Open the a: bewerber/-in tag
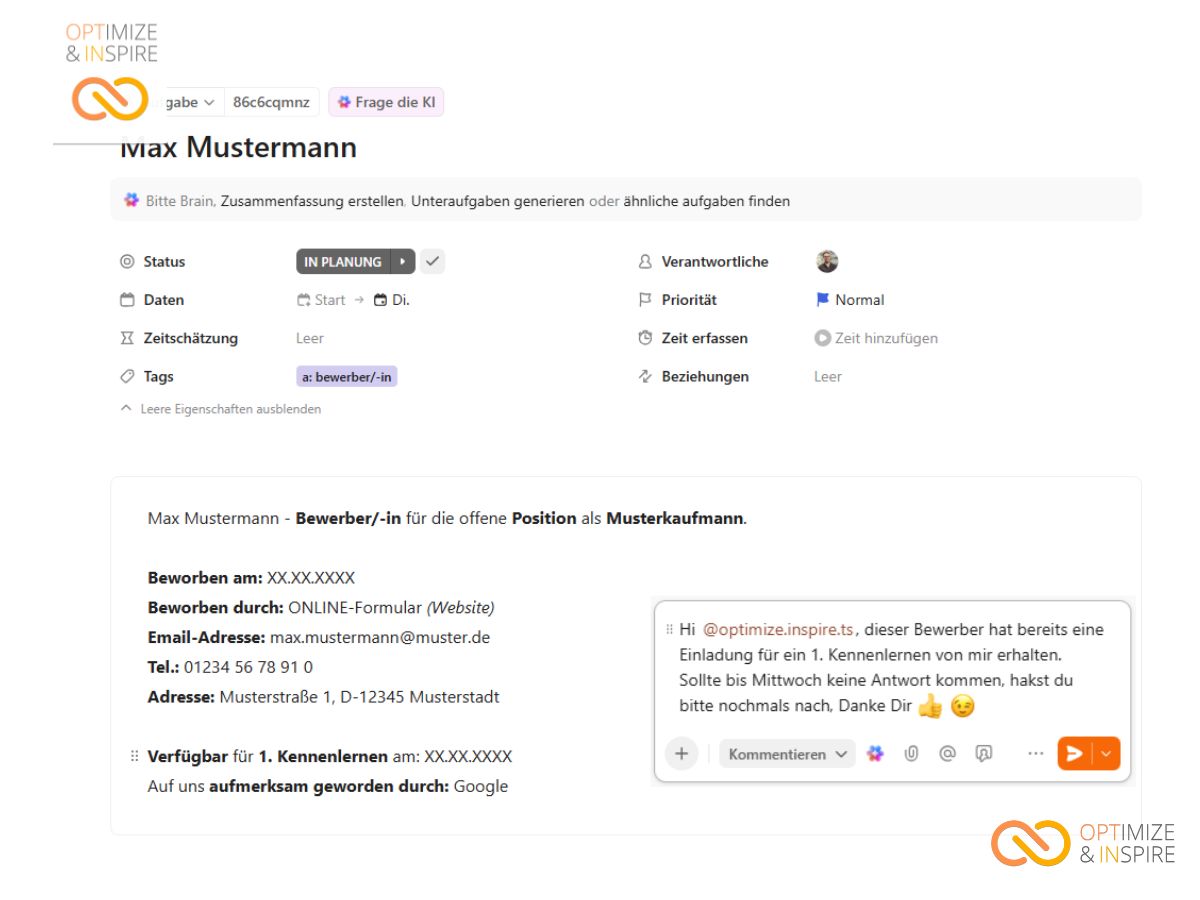The width and height of the screenshot is (1200, 900). [347, 377]
